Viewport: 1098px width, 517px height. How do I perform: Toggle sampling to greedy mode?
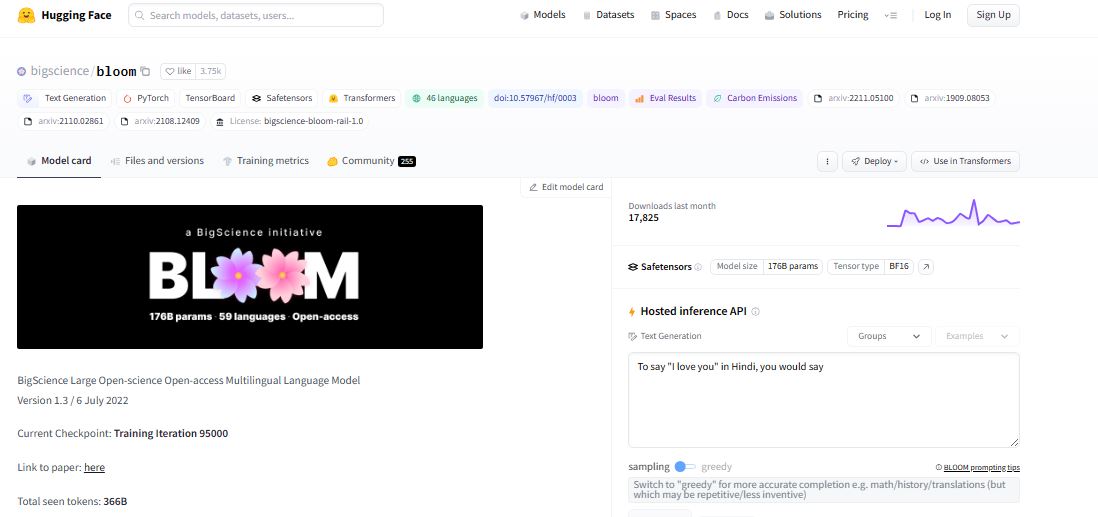[684, 467]
